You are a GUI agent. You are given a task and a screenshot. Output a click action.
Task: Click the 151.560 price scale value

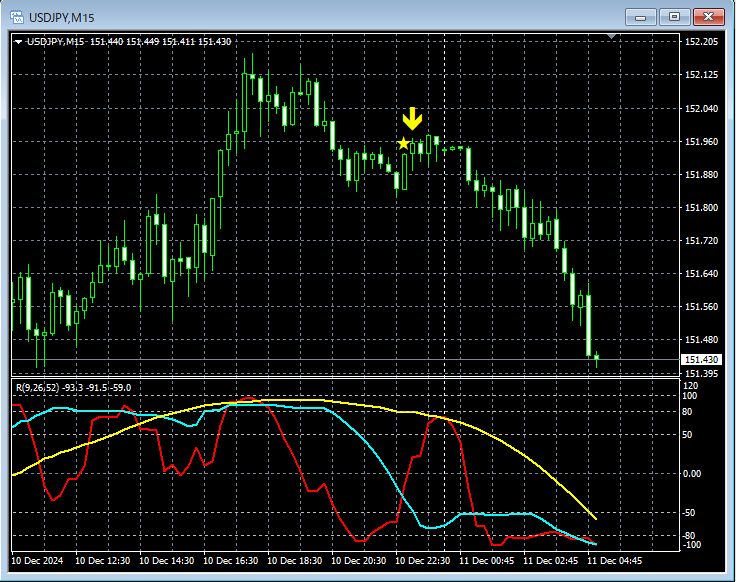pyautogui.click(x=701, y=307)
